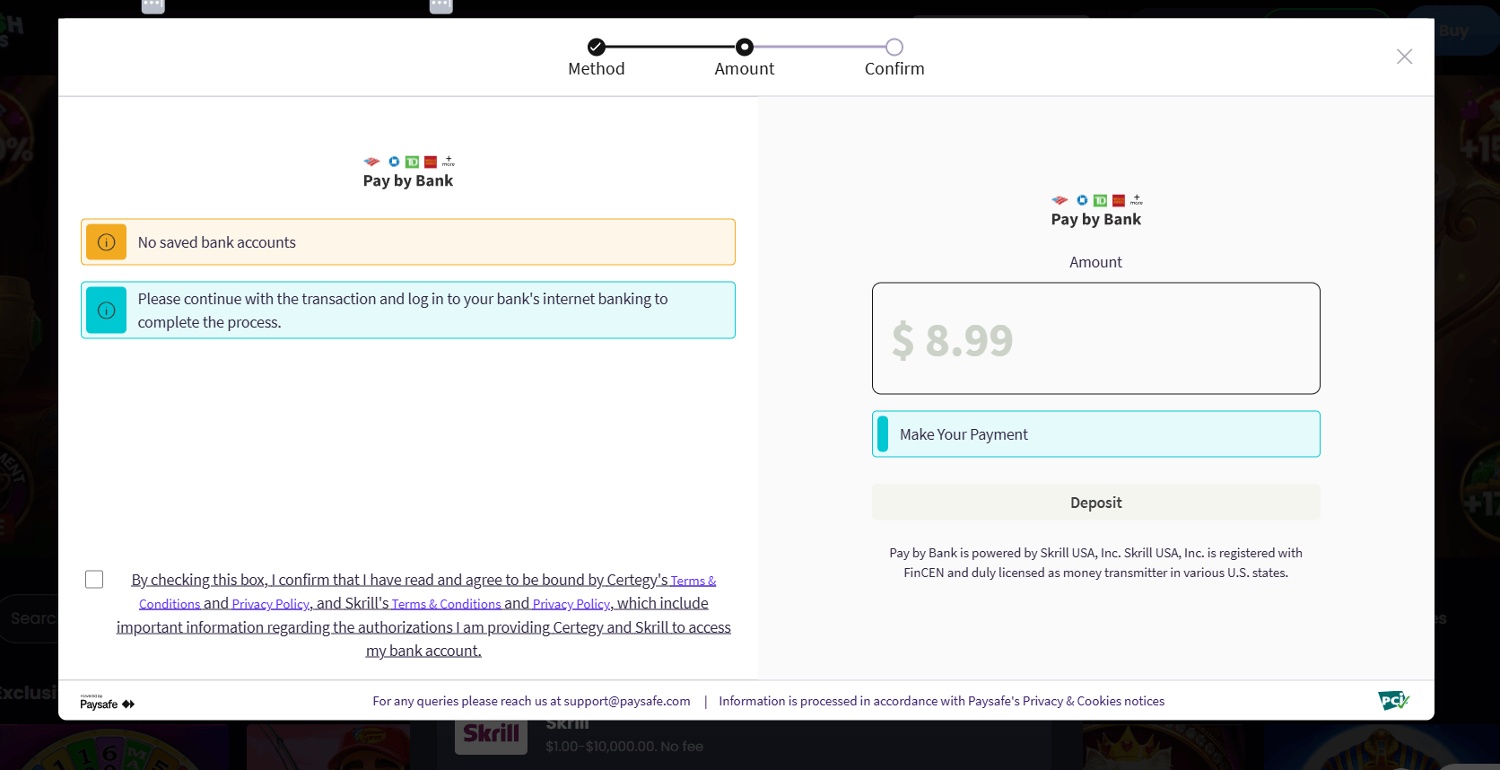Go to the Confirm step in the progress bar
The image size is (1500, 770).
point(894,47)
